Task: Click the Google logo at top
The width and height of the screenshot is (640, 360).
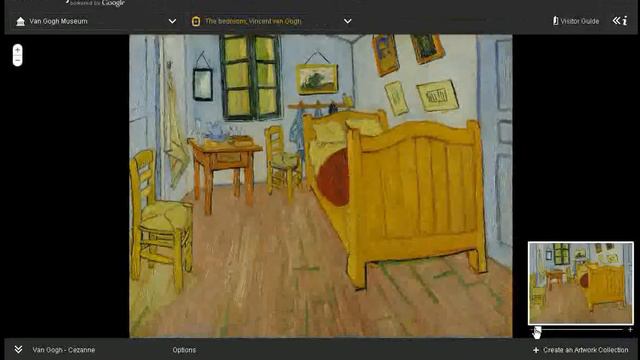Action: coord(113,3)
